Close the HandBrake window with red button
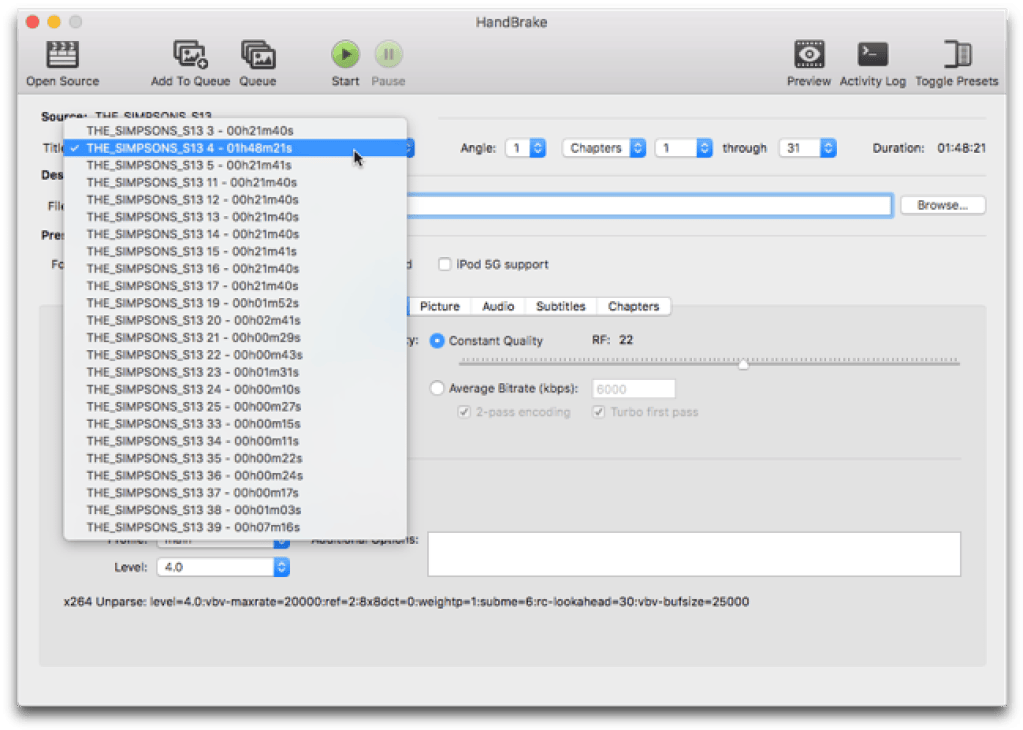Viewport: 1023px width, 730px height. (33, 22)
